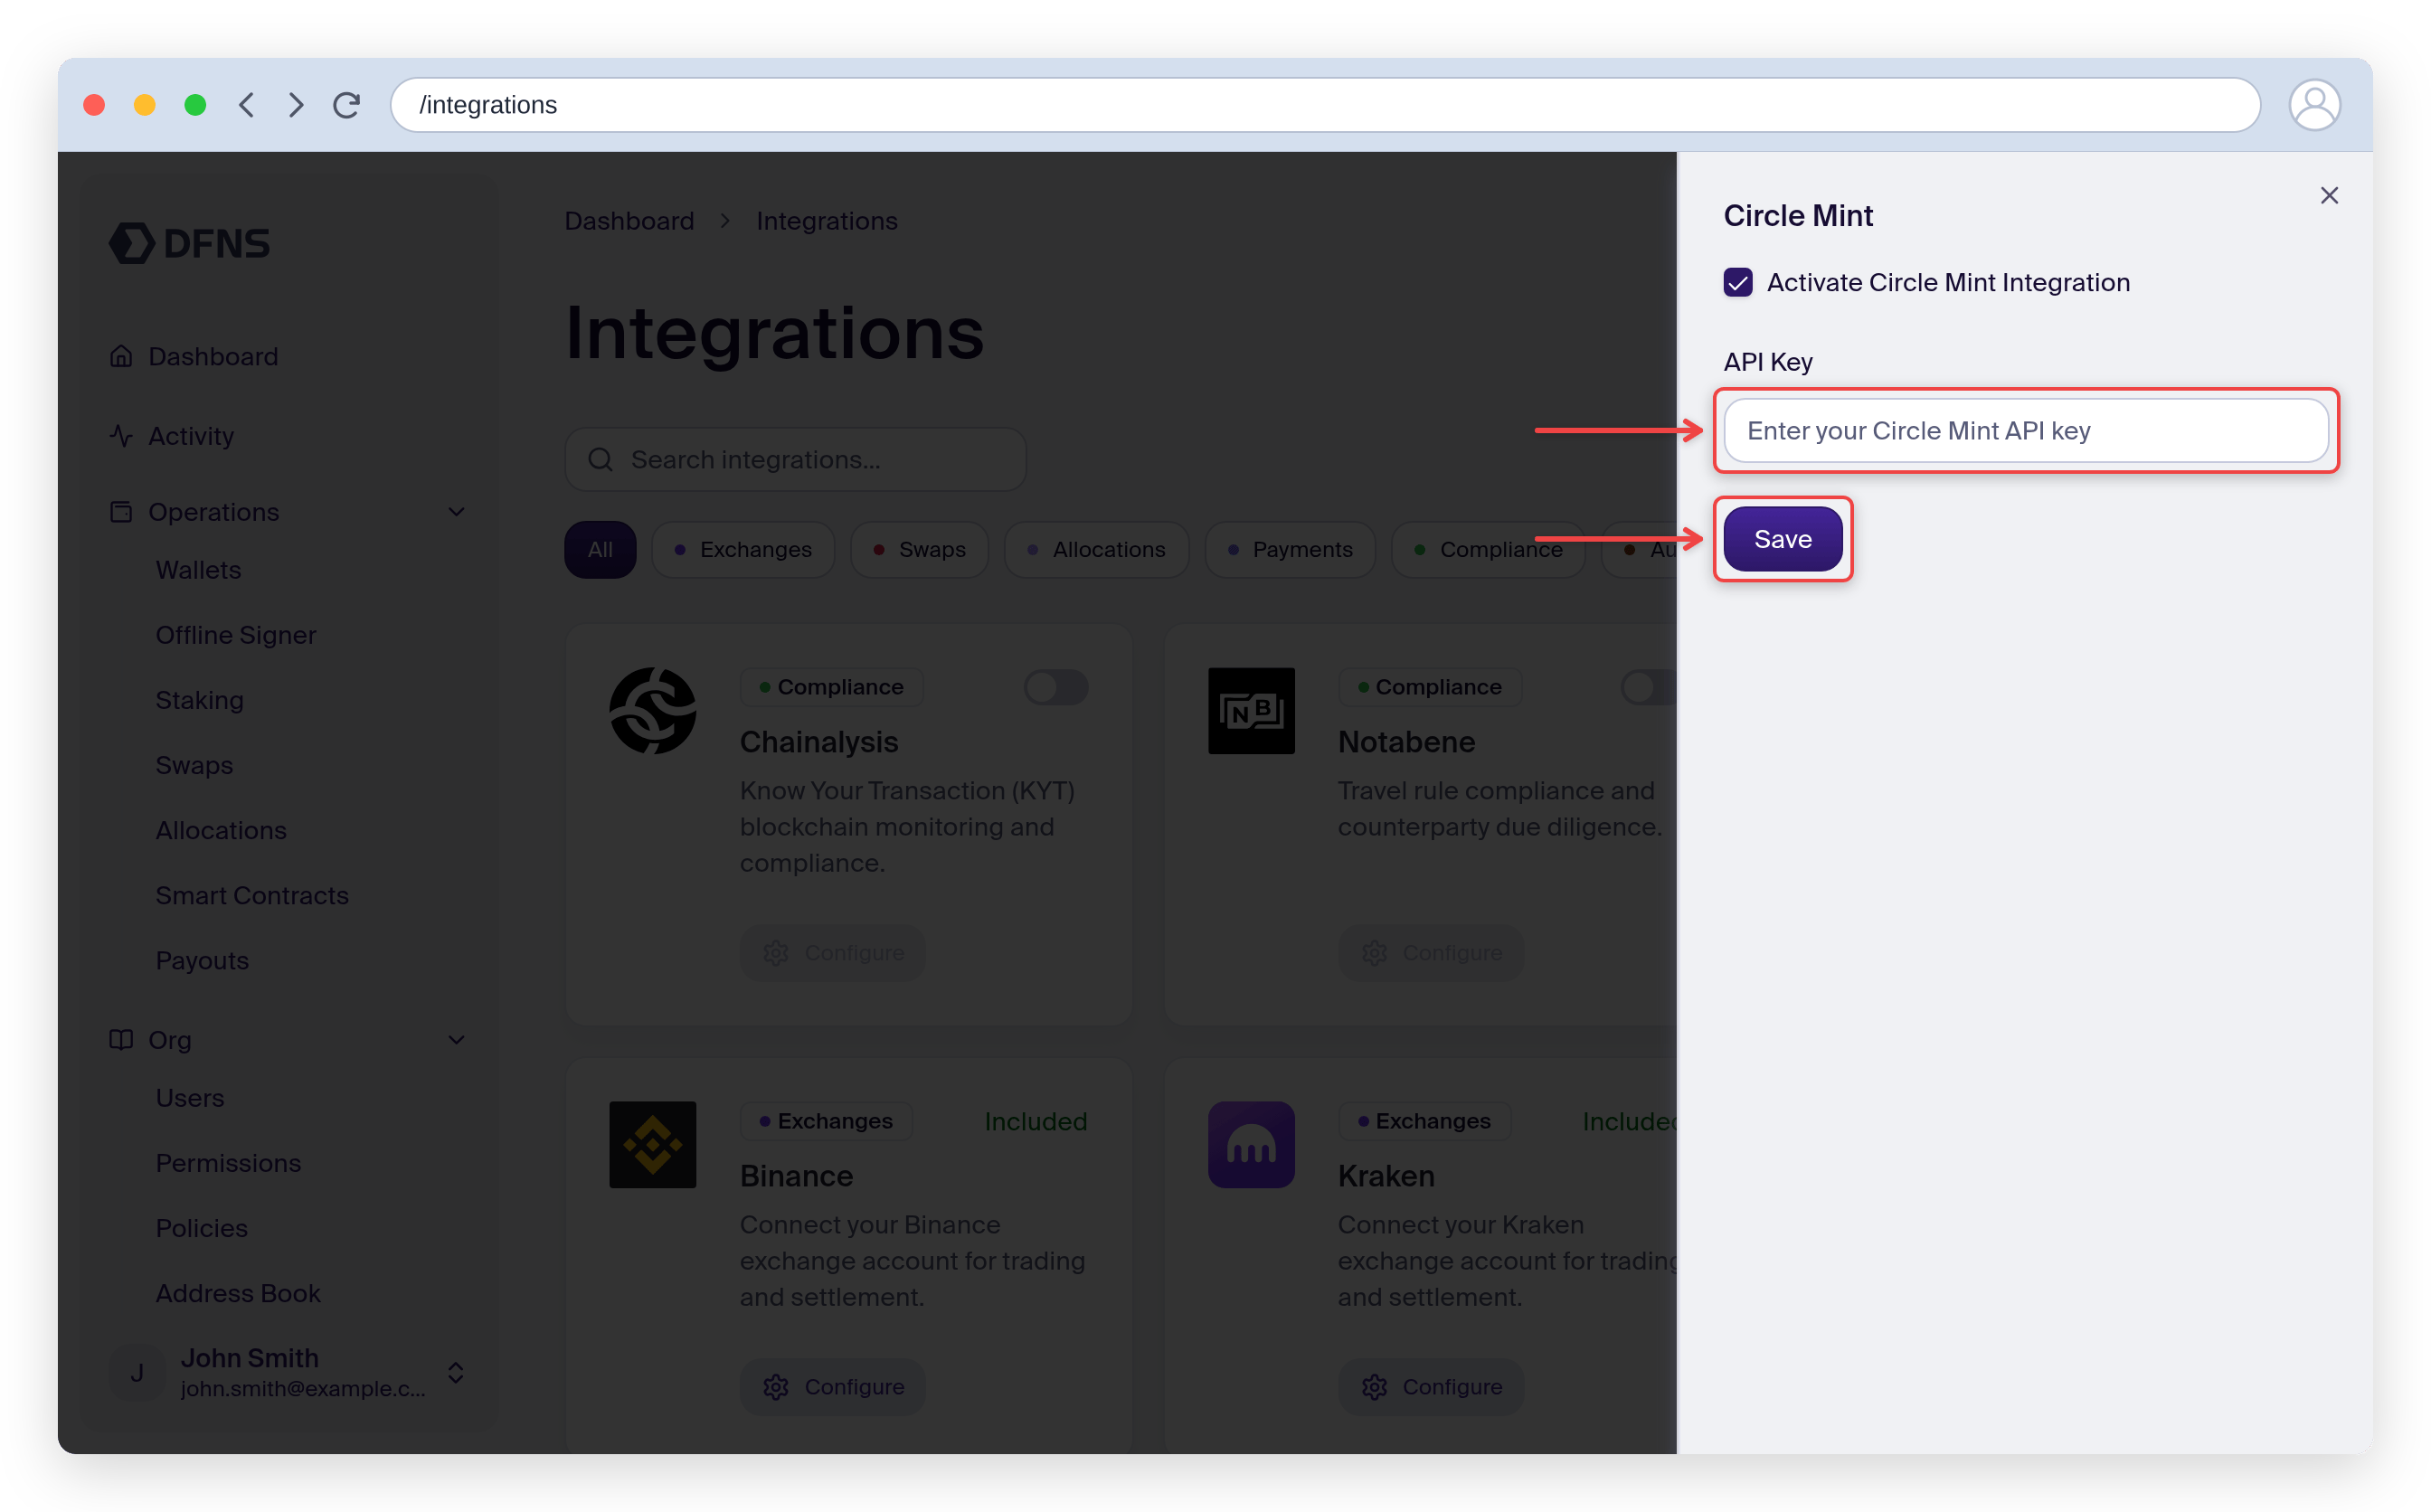Filter by Swaps category
The height and width of the screenshot is (1512, 2431).
(919, 550)
